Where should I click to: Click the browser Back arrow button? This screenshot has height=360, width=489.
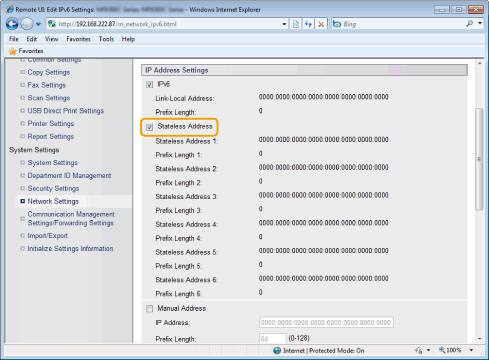(12, 24)
